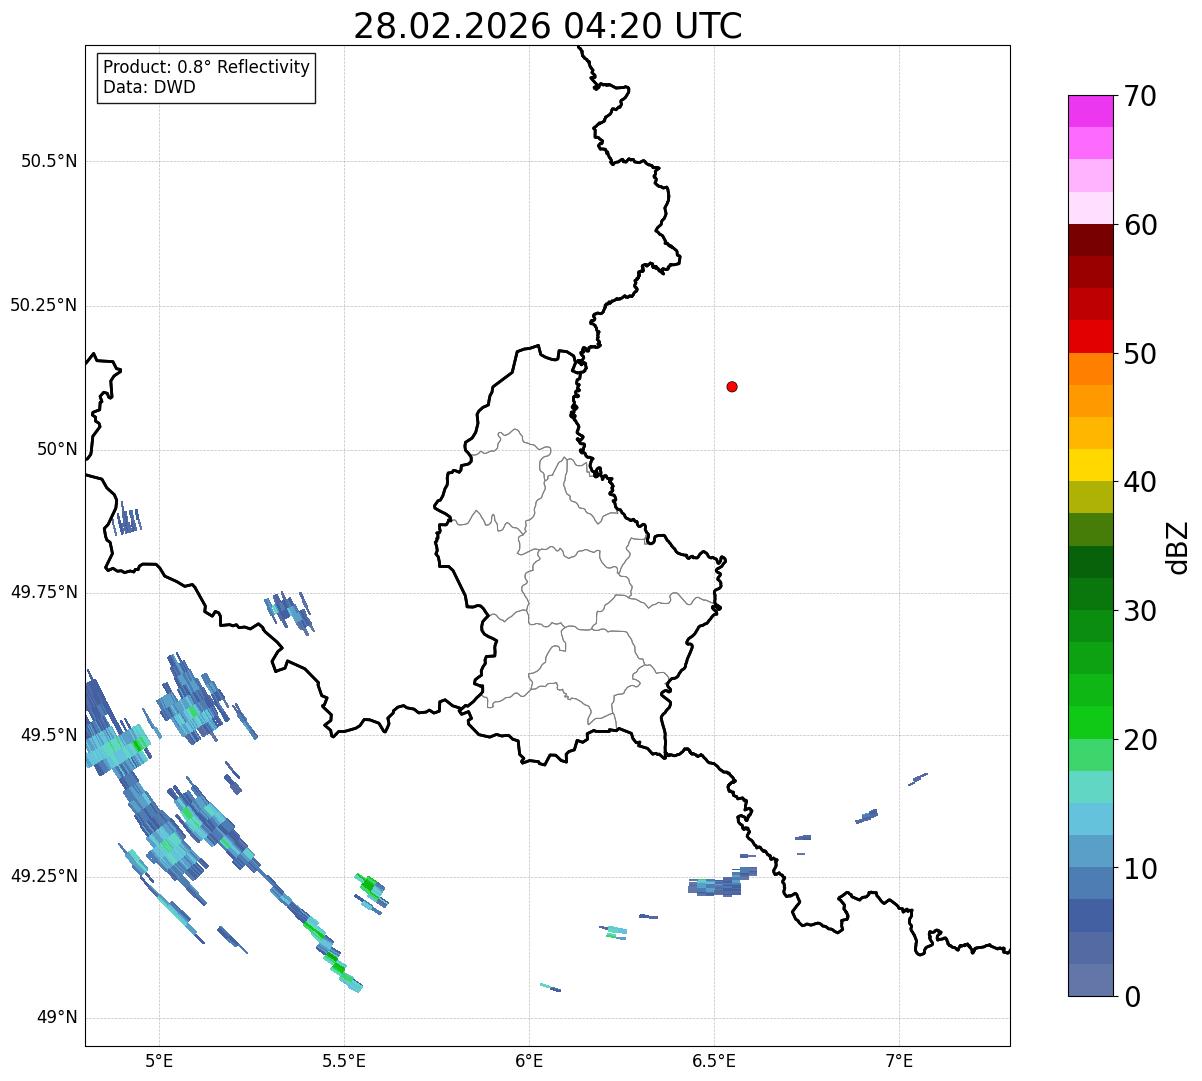The width and height of the screenshot is (1202, 1081).
Task: Click the latitude label 50.25°N
Action: 43,306
